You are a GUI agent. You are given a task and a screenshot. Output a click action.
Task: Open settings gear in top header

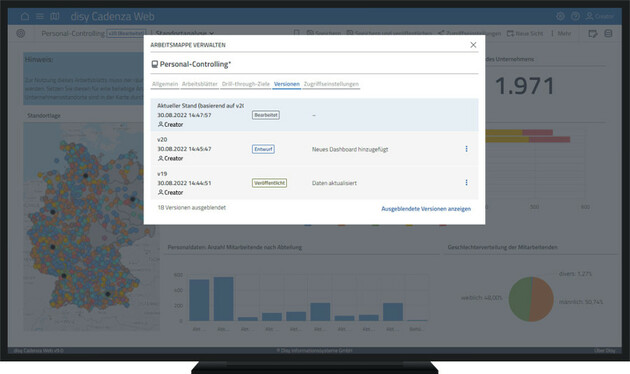click(x=560, y=16)
